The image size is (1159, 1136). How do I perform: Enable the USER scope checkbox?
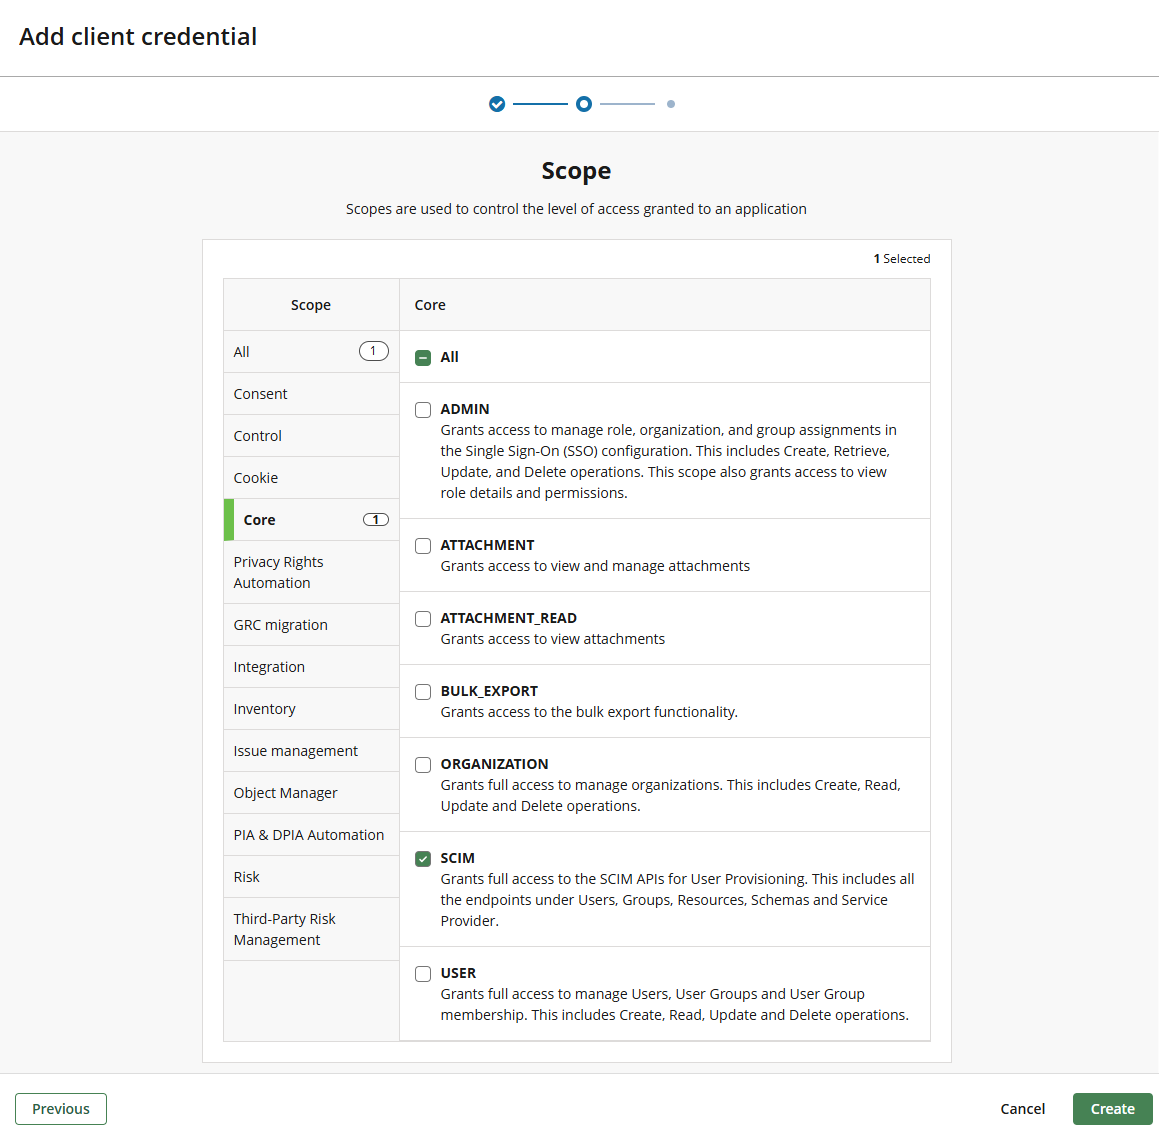423,974
